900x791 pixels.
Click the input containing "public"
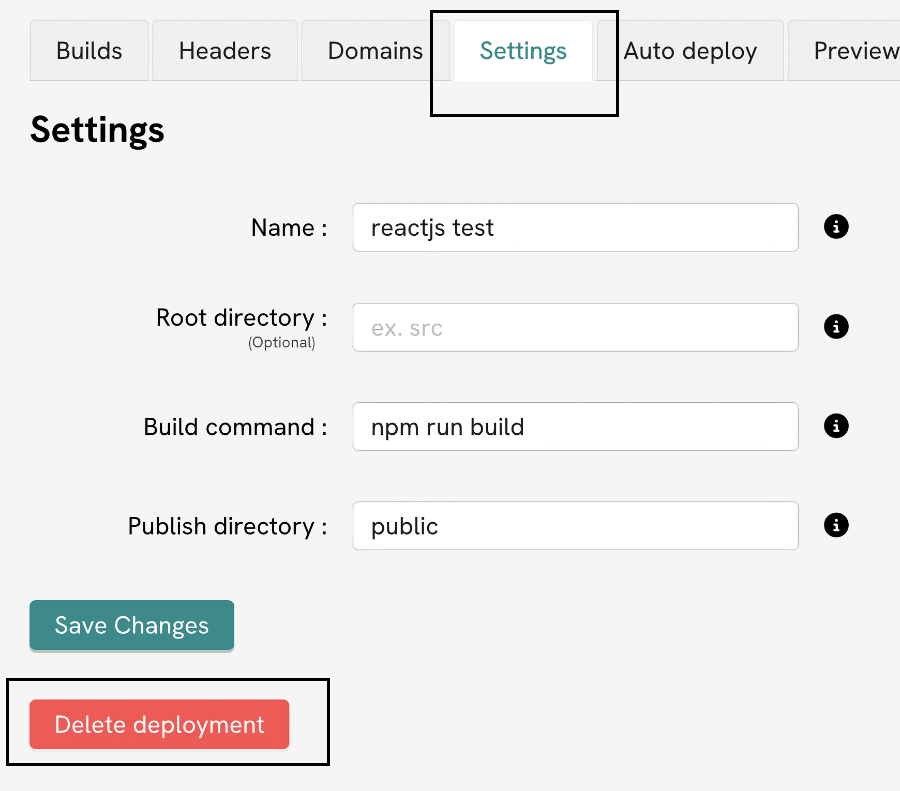[575, 526]
